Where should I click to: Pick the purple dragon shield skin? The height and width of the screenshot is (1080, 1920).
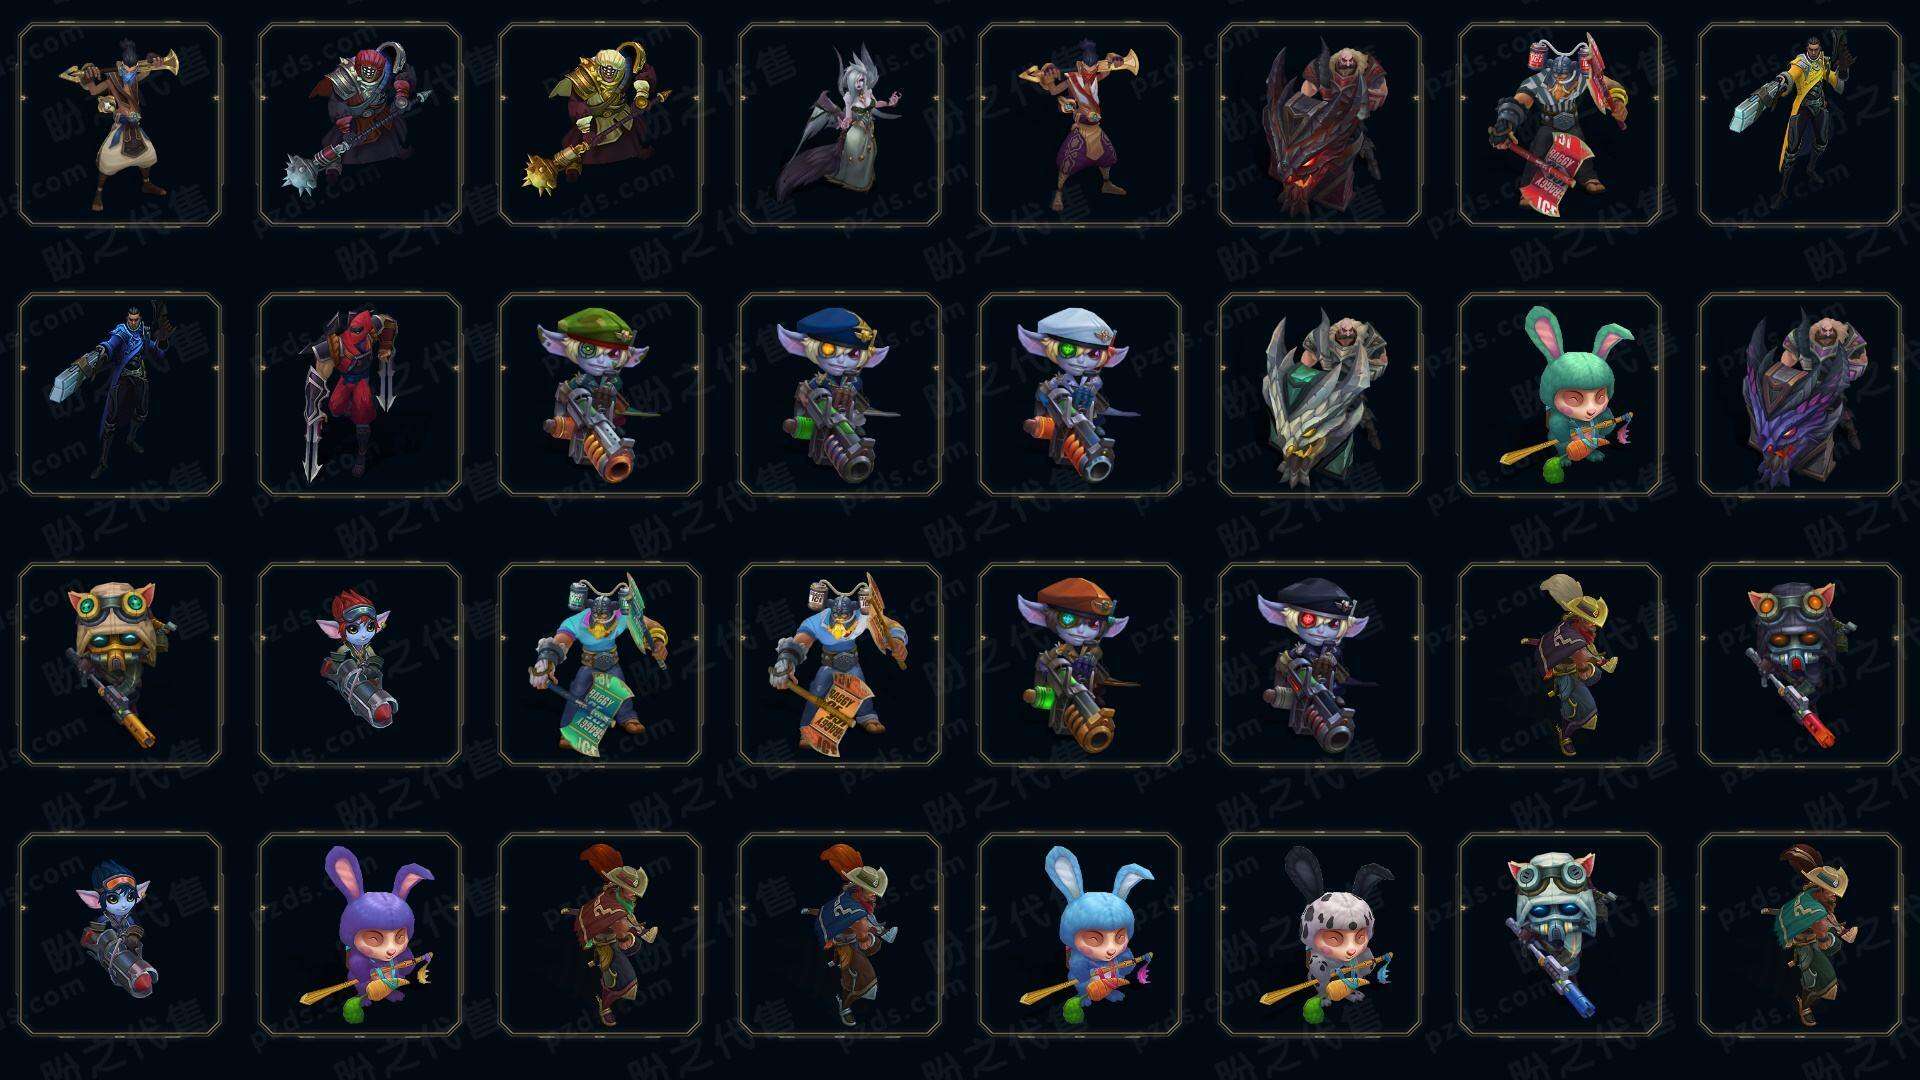coord(1800,394)
